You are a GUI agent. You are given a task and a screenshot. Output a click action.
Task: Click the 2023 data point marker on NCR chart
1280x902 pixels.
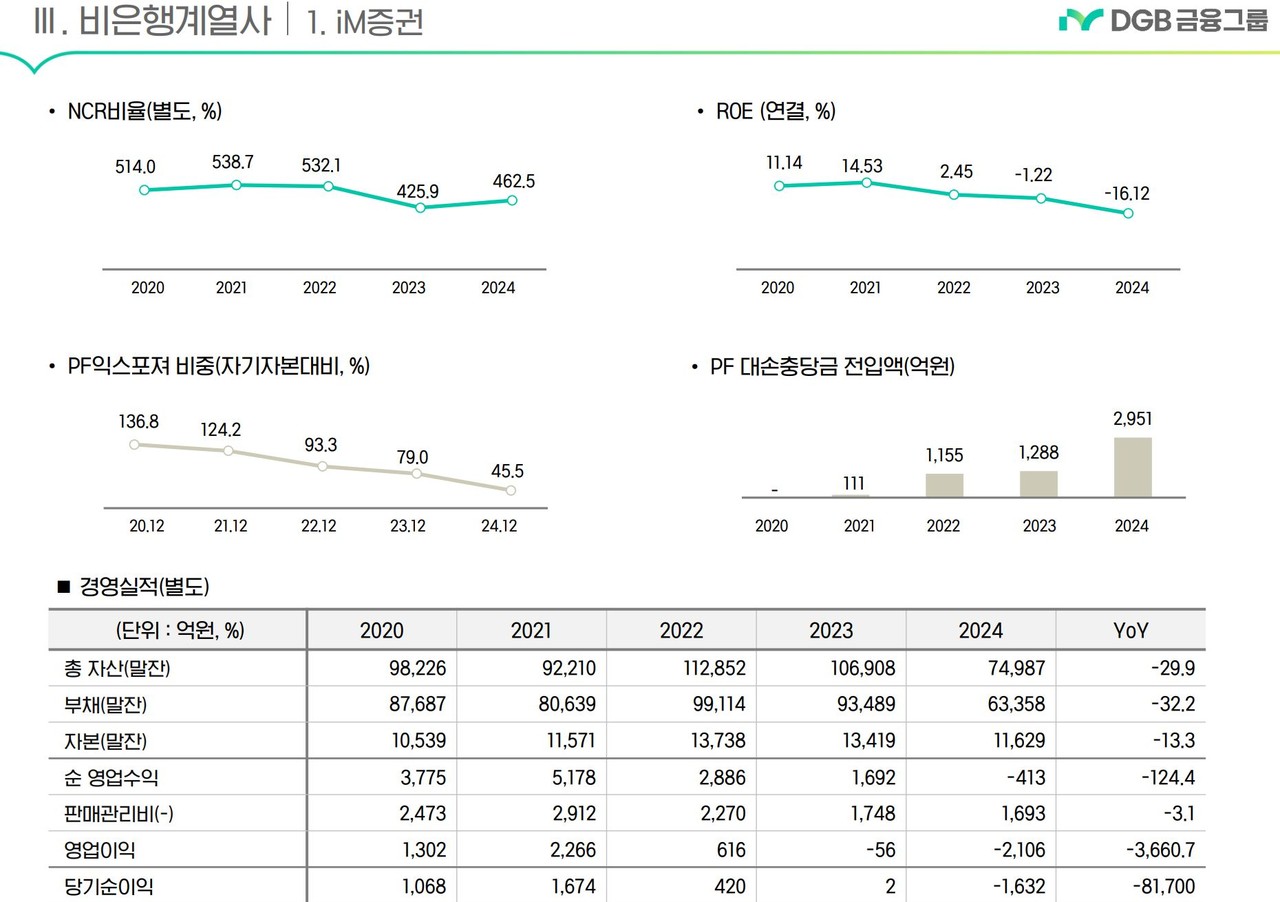tap(420, 208)
